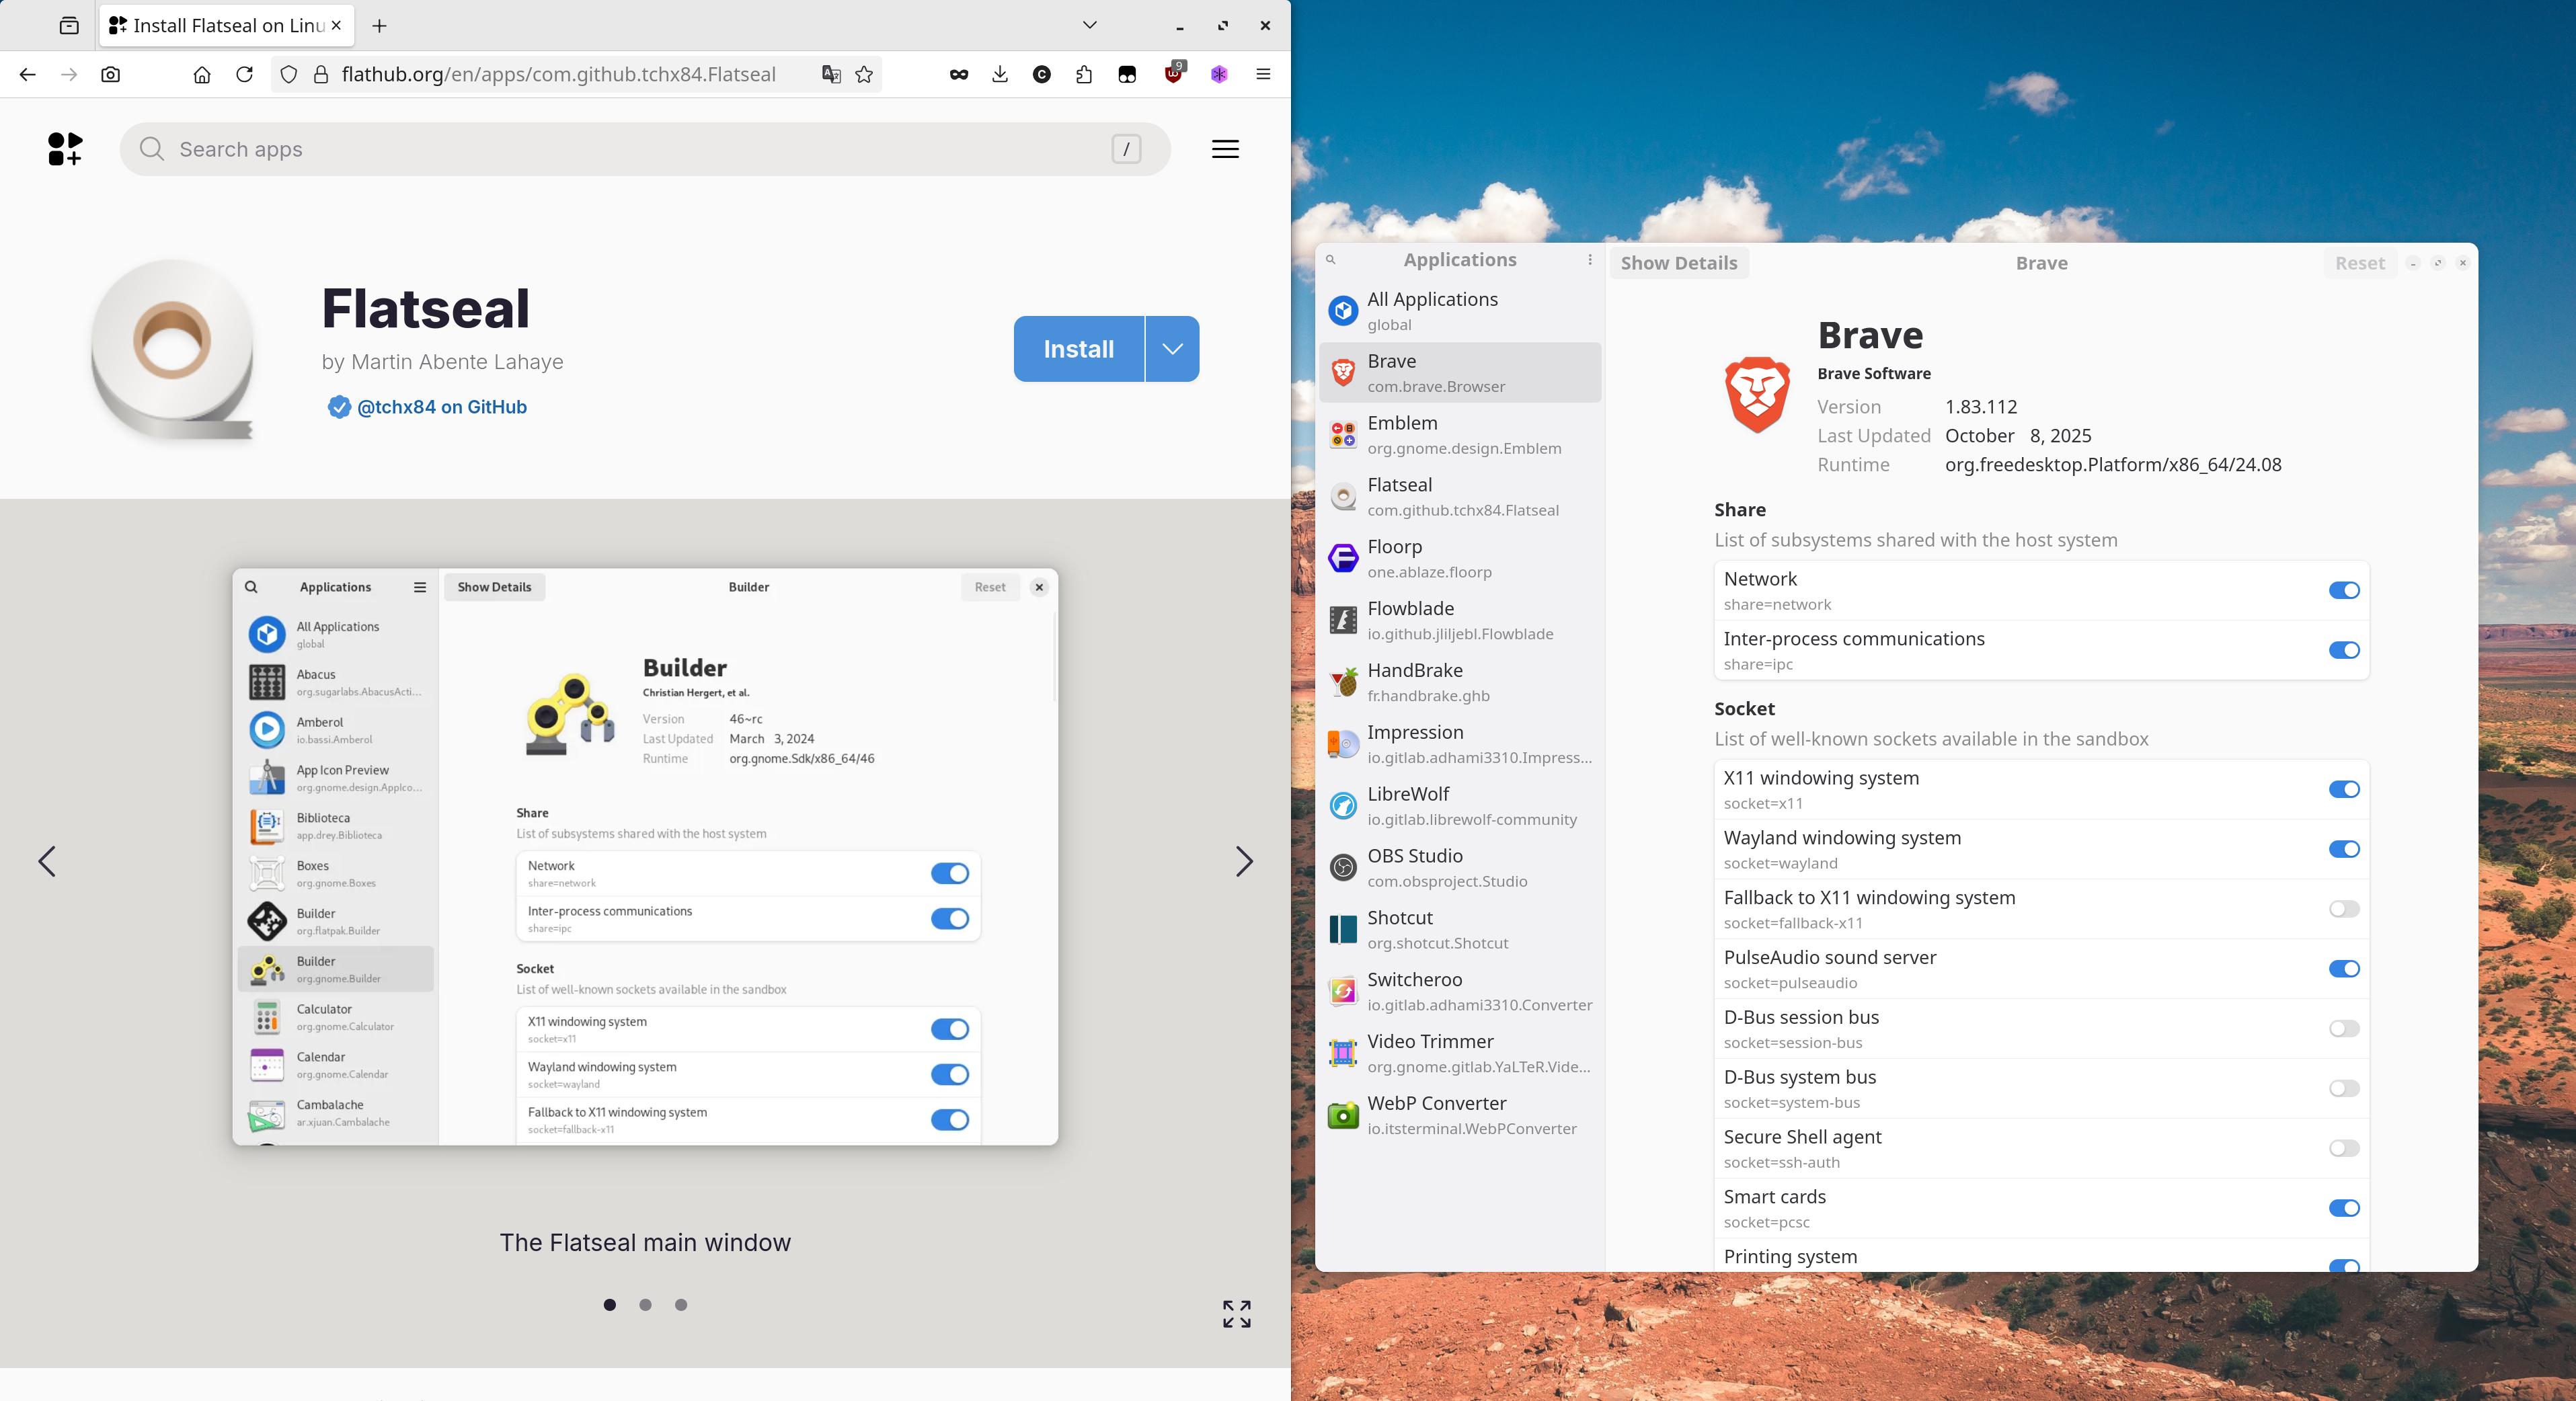Click the fullscreen expand icon for screenshot

click(x=1236, y=1314)
